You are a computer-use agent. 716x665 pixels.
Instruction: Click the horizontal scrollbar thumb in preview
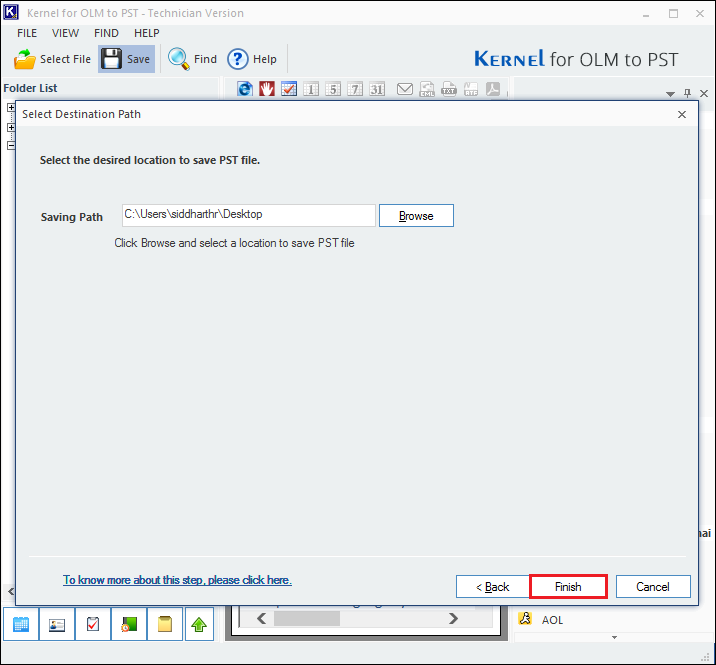(x=307, y=618)
